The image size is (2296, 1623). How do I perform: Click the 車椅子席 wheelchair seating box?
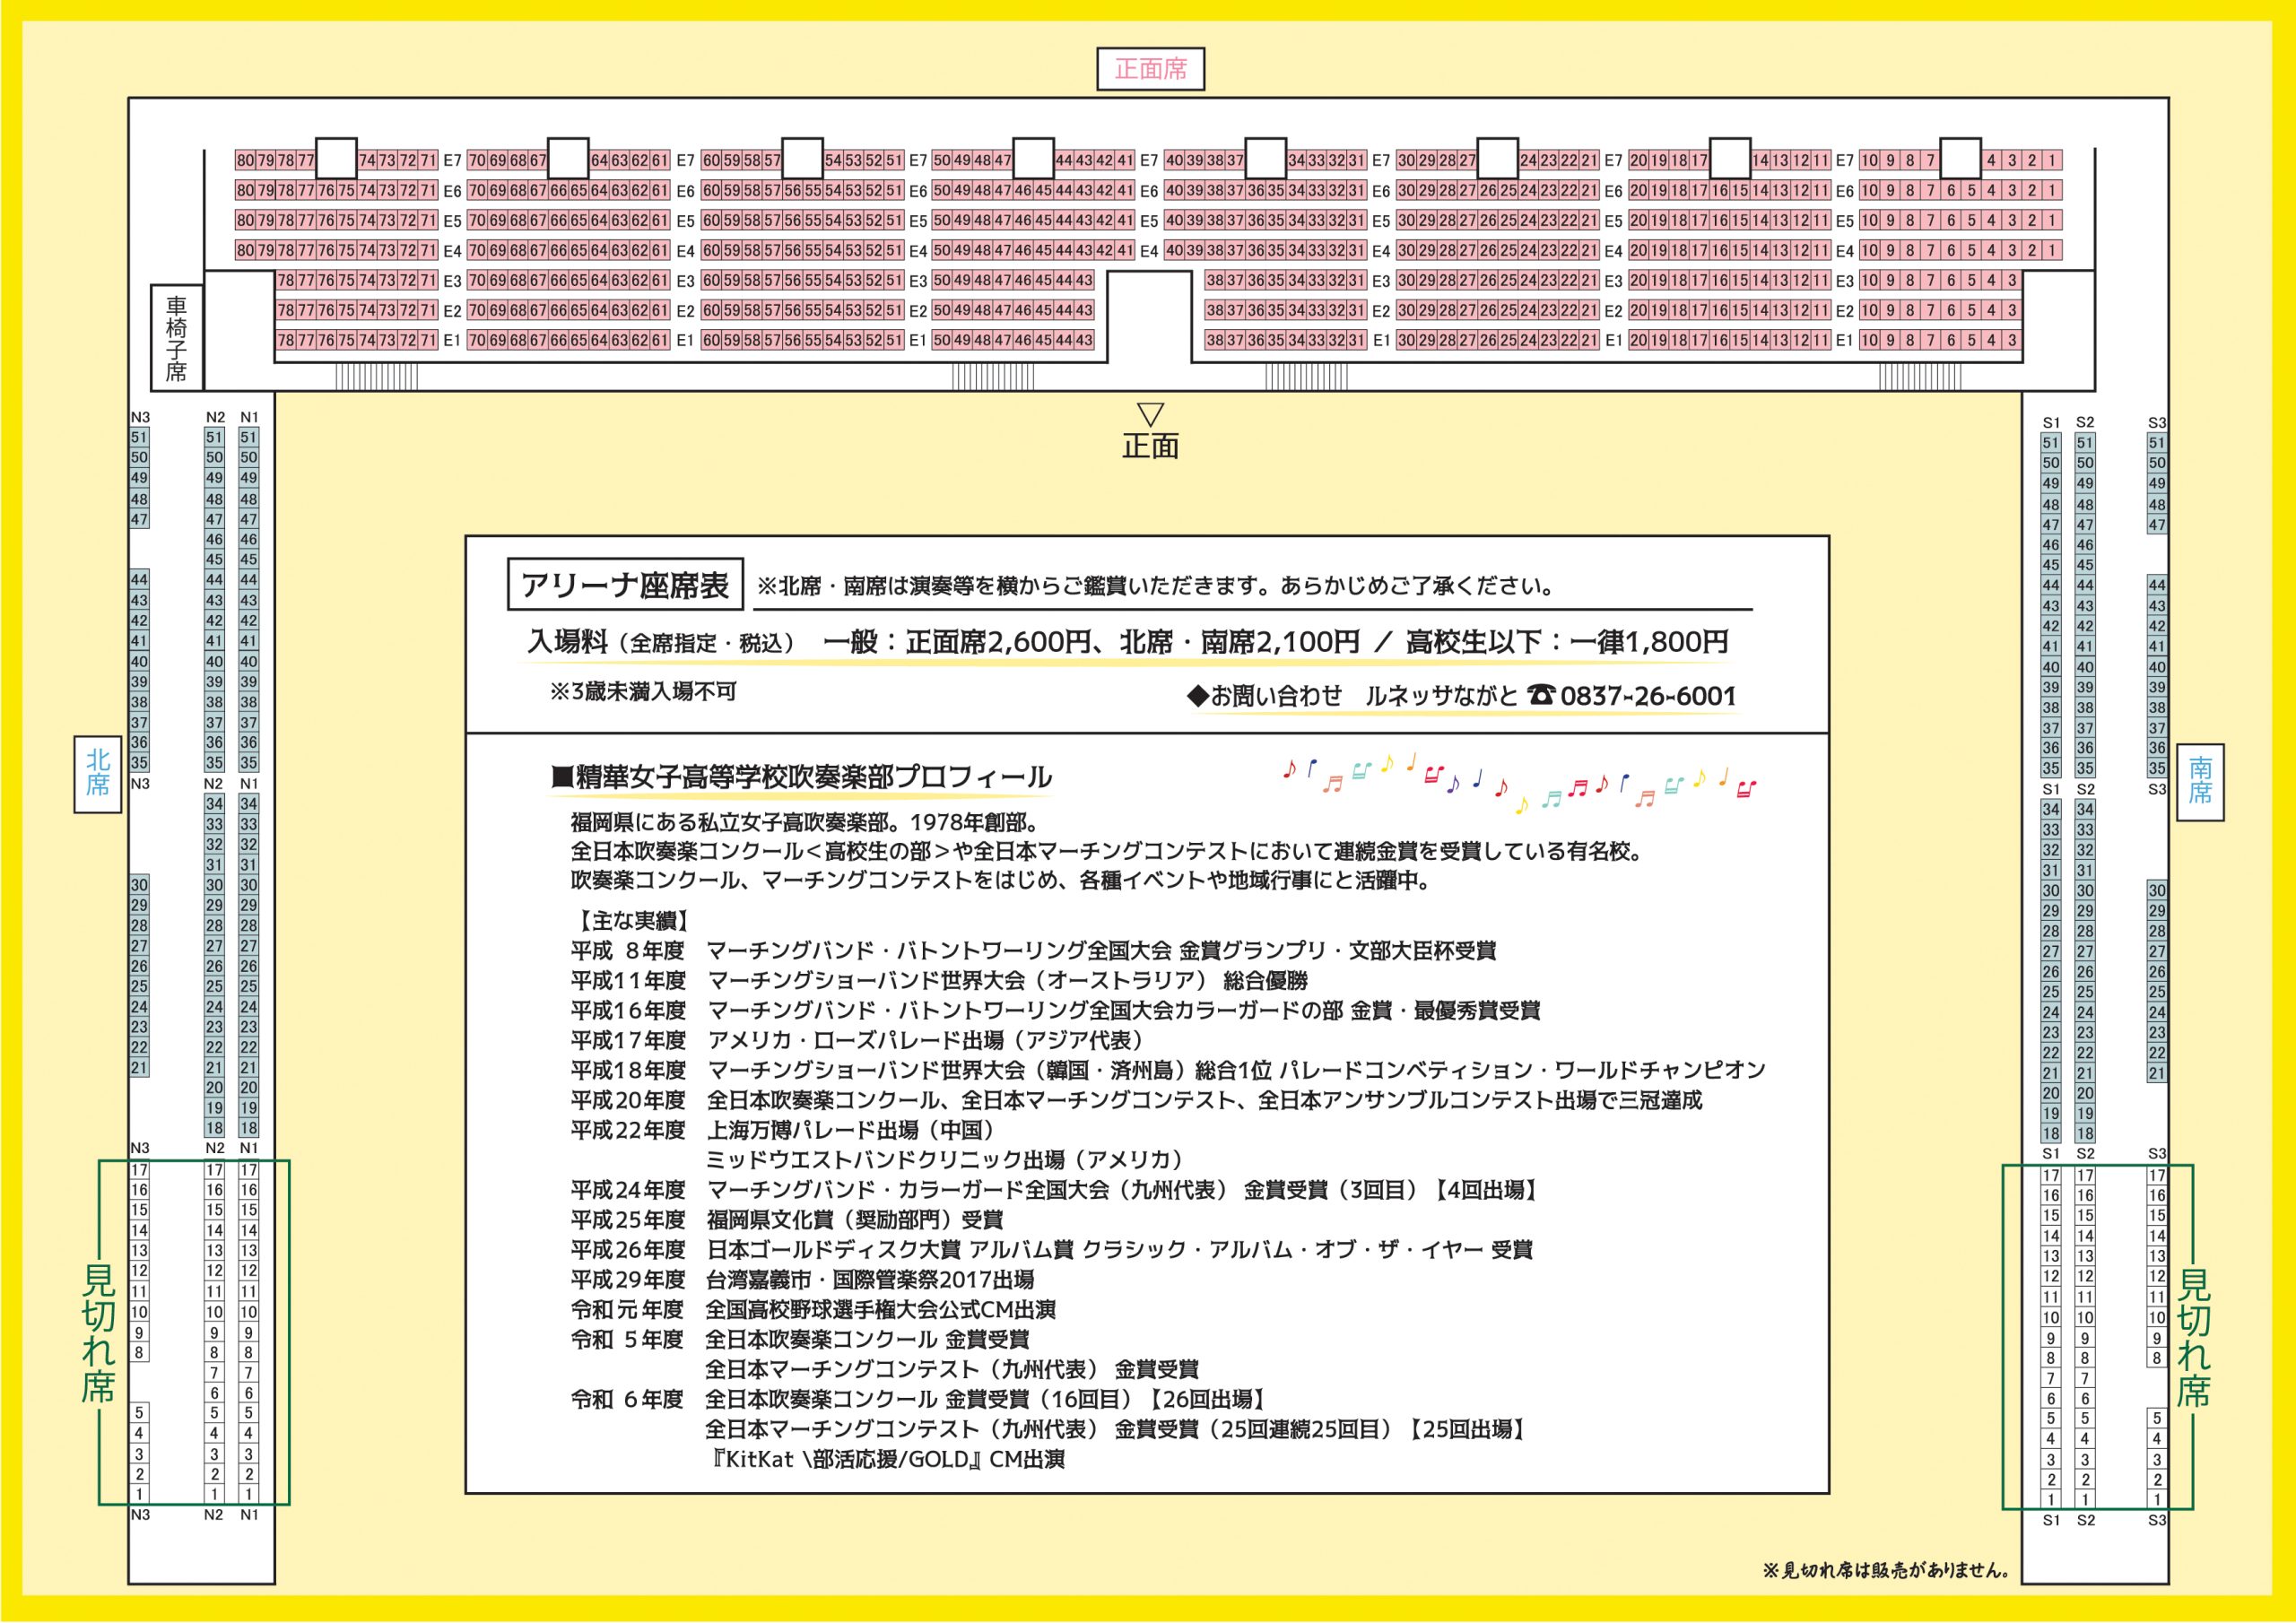point(177,338)
